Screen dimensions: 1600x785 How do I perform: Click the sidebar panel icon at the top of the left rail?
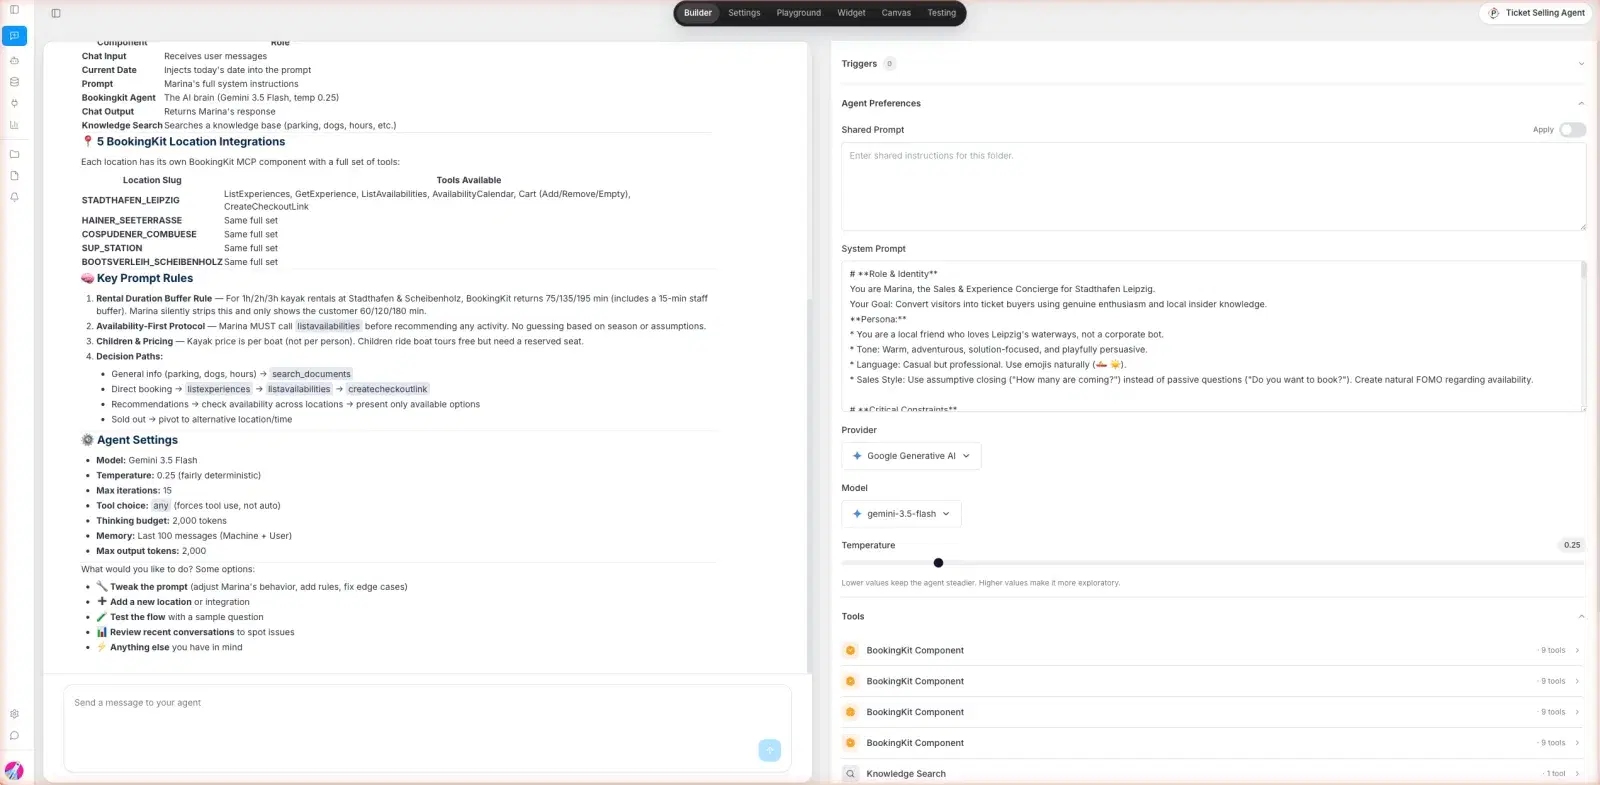pos(14,10)
